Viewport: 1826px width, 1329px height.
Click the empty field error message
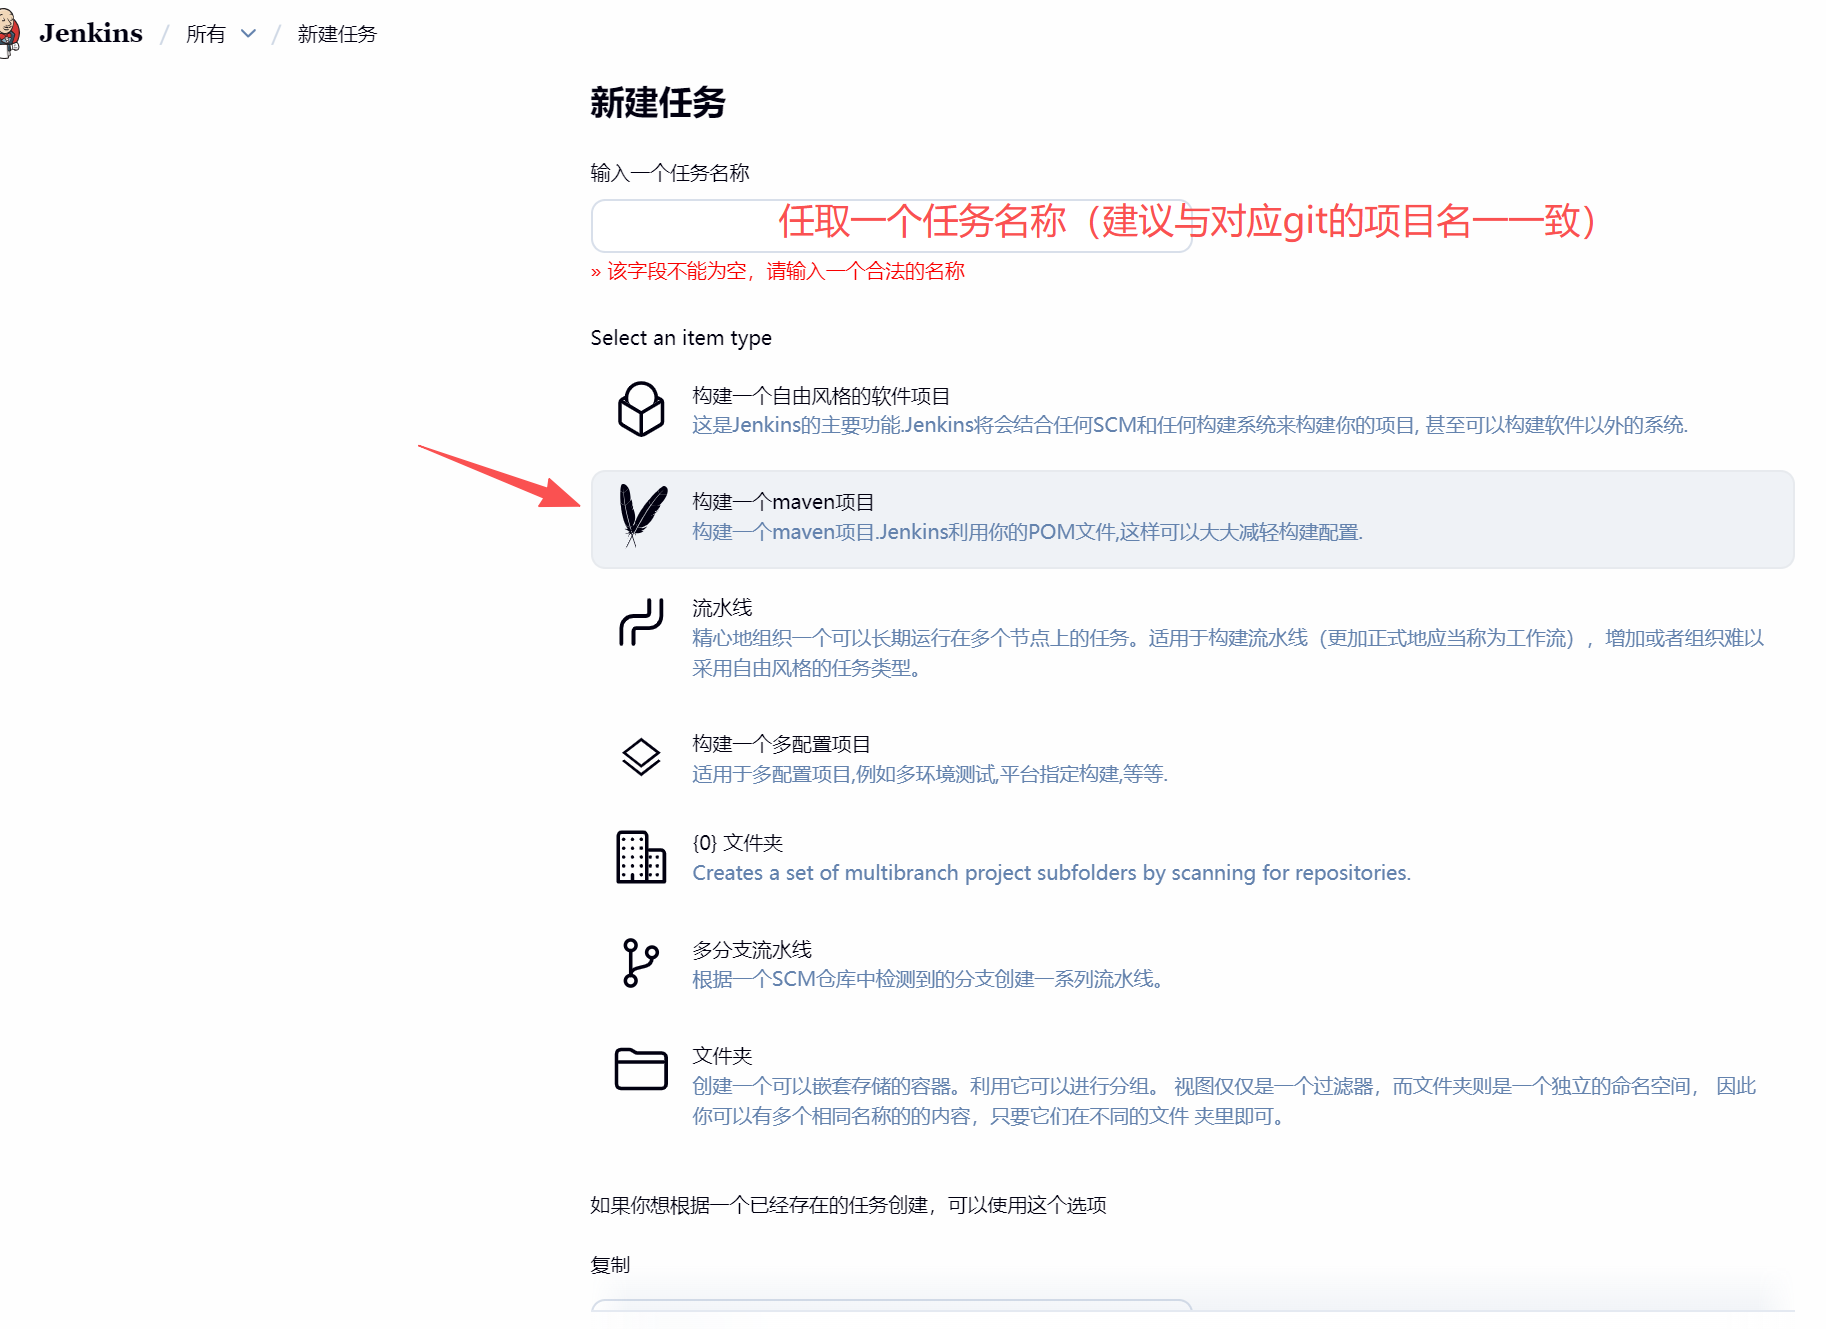point(778,271)
